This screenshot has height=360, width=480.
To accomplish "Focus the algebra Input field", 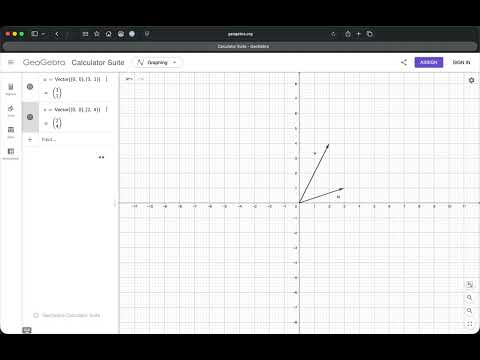I will pos(77,139).
